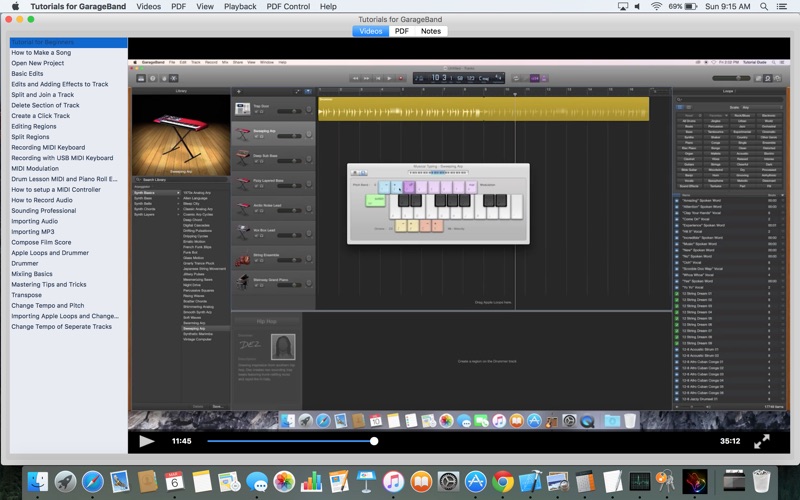Open Notification Center icon

(x=781, y=7)
